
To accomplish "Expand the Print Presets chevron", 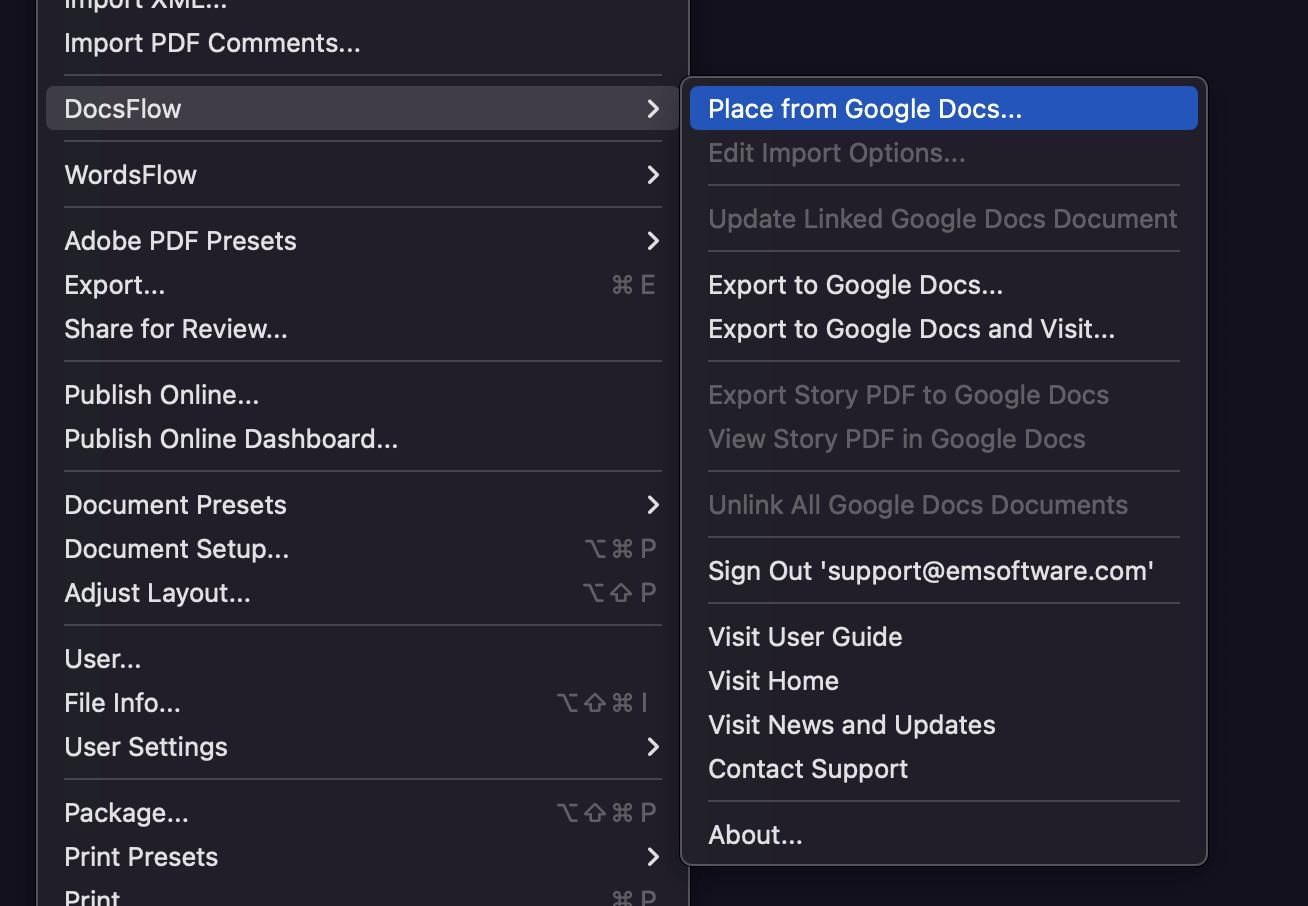I will click(653, 857).
